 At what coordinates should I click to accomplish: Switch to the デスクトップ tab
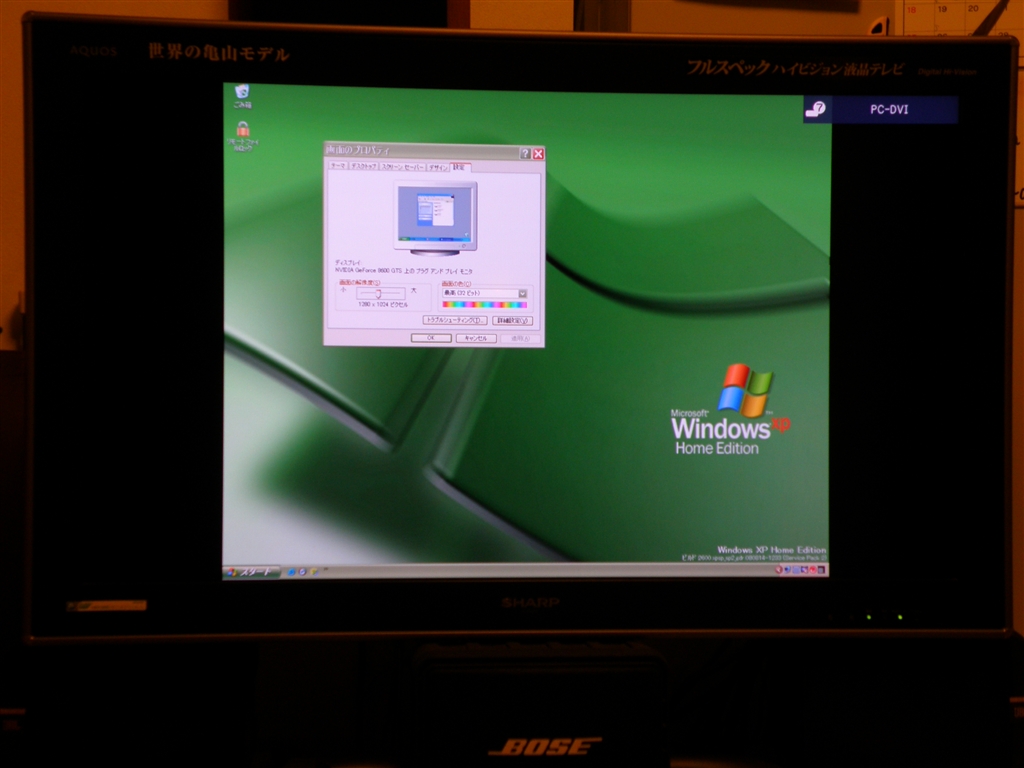coord(363,166)
